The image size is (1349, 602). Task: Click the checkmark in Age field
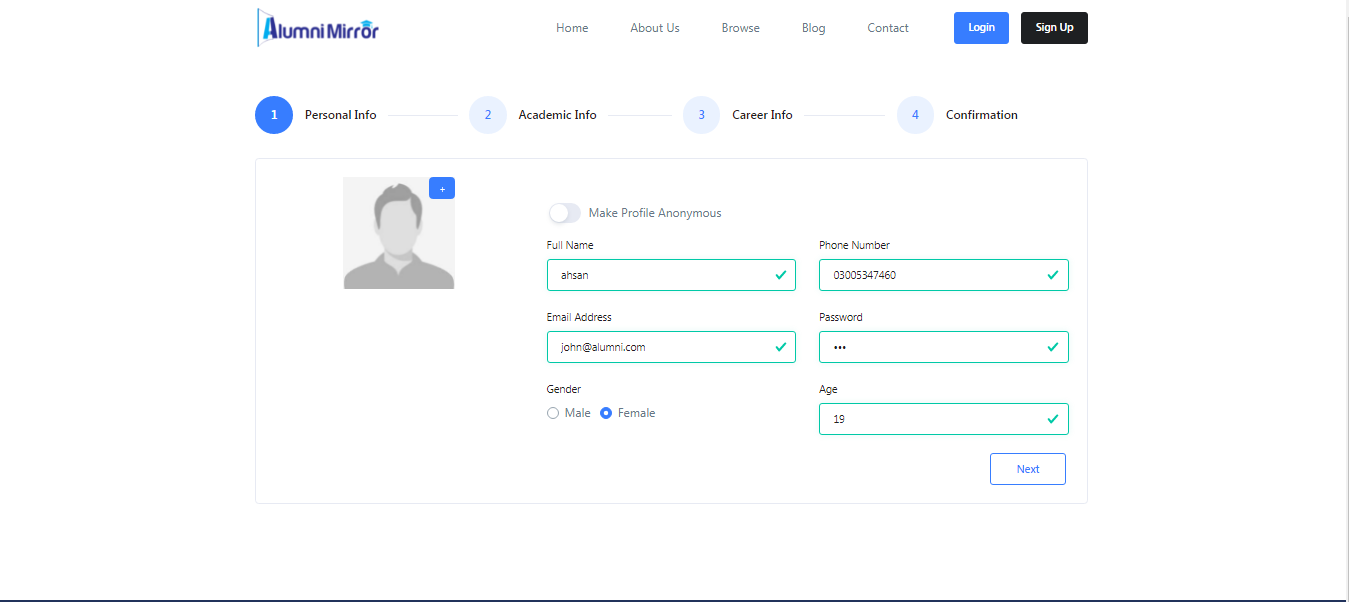point(1052,419)
